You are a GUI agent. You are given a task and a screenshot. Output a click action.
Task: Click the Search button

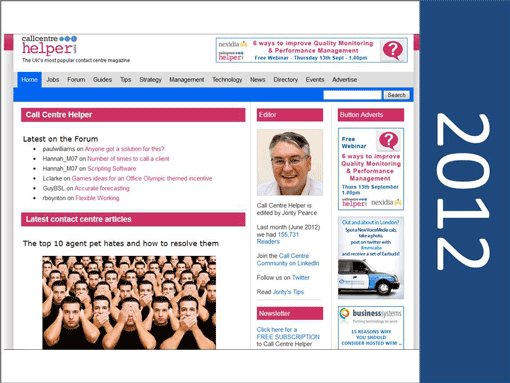(x=396, y=95)
